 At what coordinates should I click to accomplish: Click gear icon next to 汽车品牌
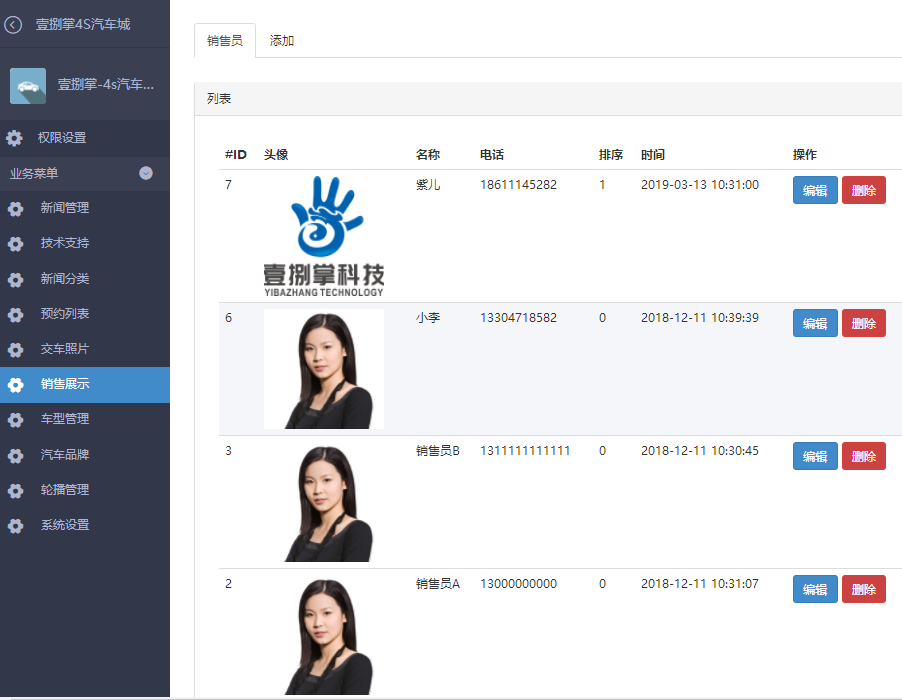(x=16, y=455)
